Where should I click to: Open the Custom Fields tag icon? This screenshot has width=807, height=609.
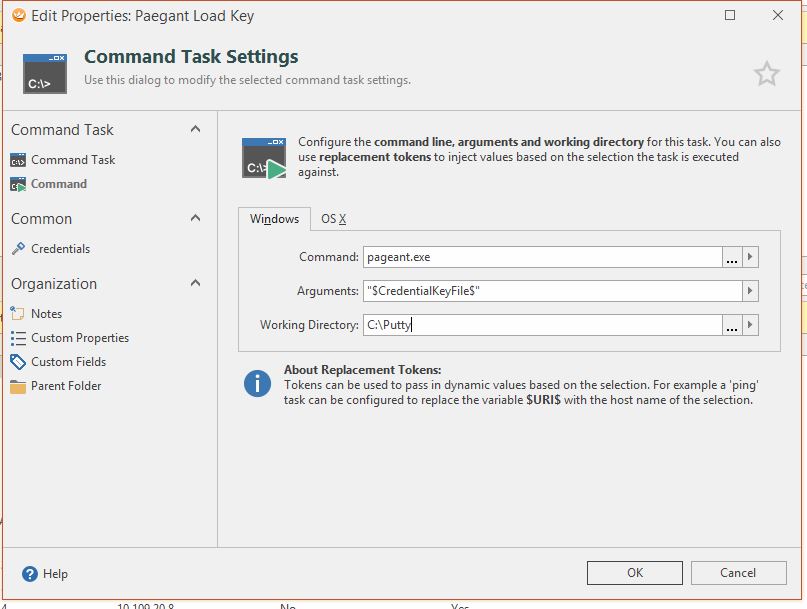18,362
